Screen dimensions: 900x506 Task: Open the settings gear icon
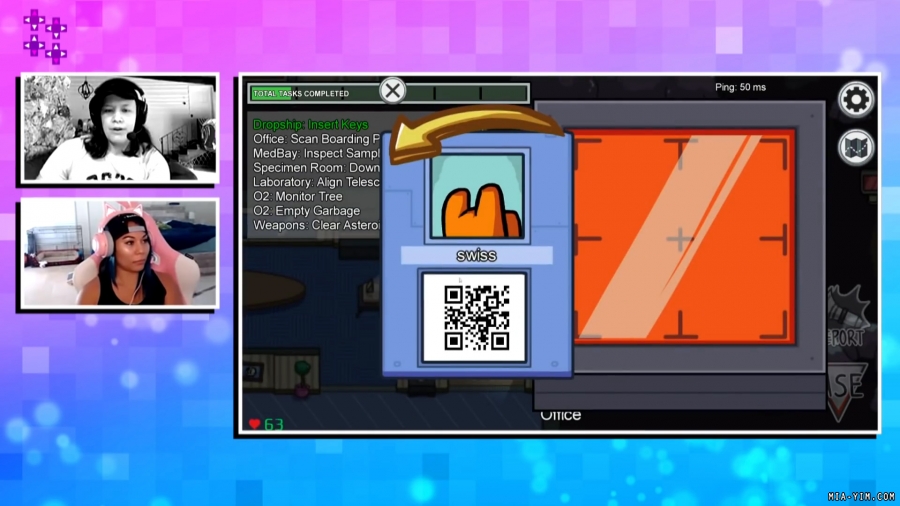(x=856, y=100)
